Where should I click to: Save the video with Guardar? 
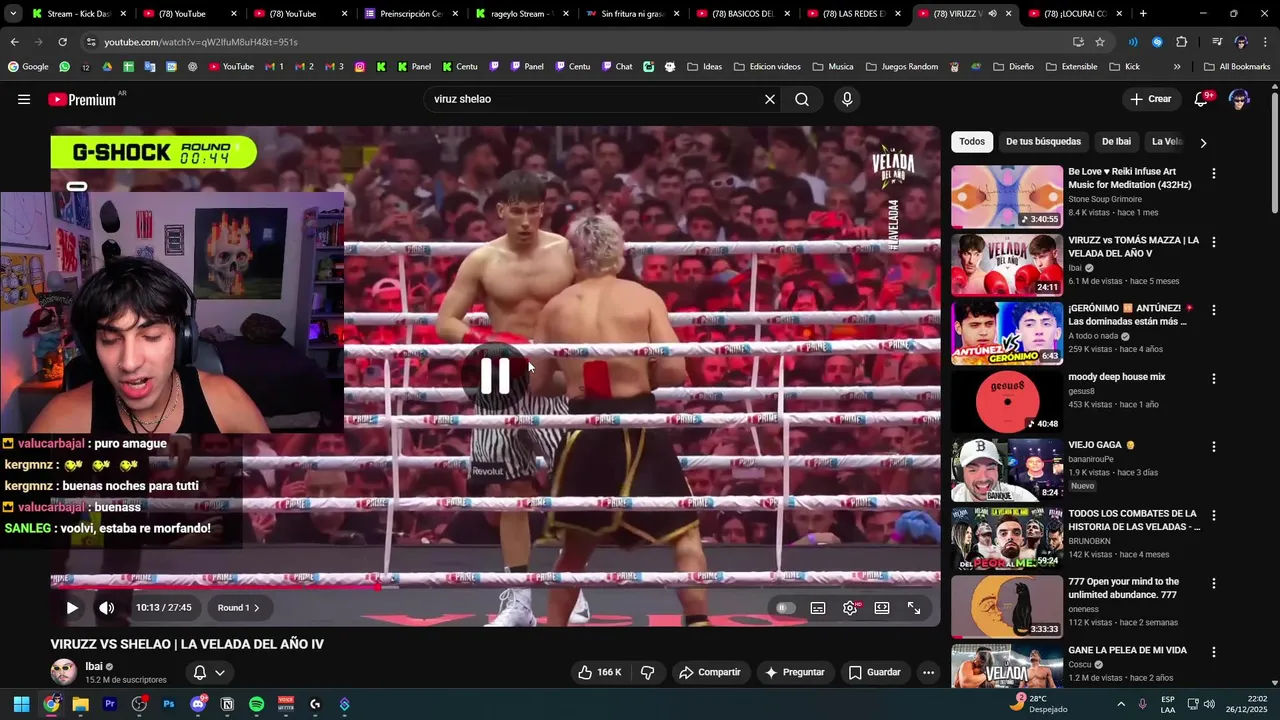click(x=875, y=672)
